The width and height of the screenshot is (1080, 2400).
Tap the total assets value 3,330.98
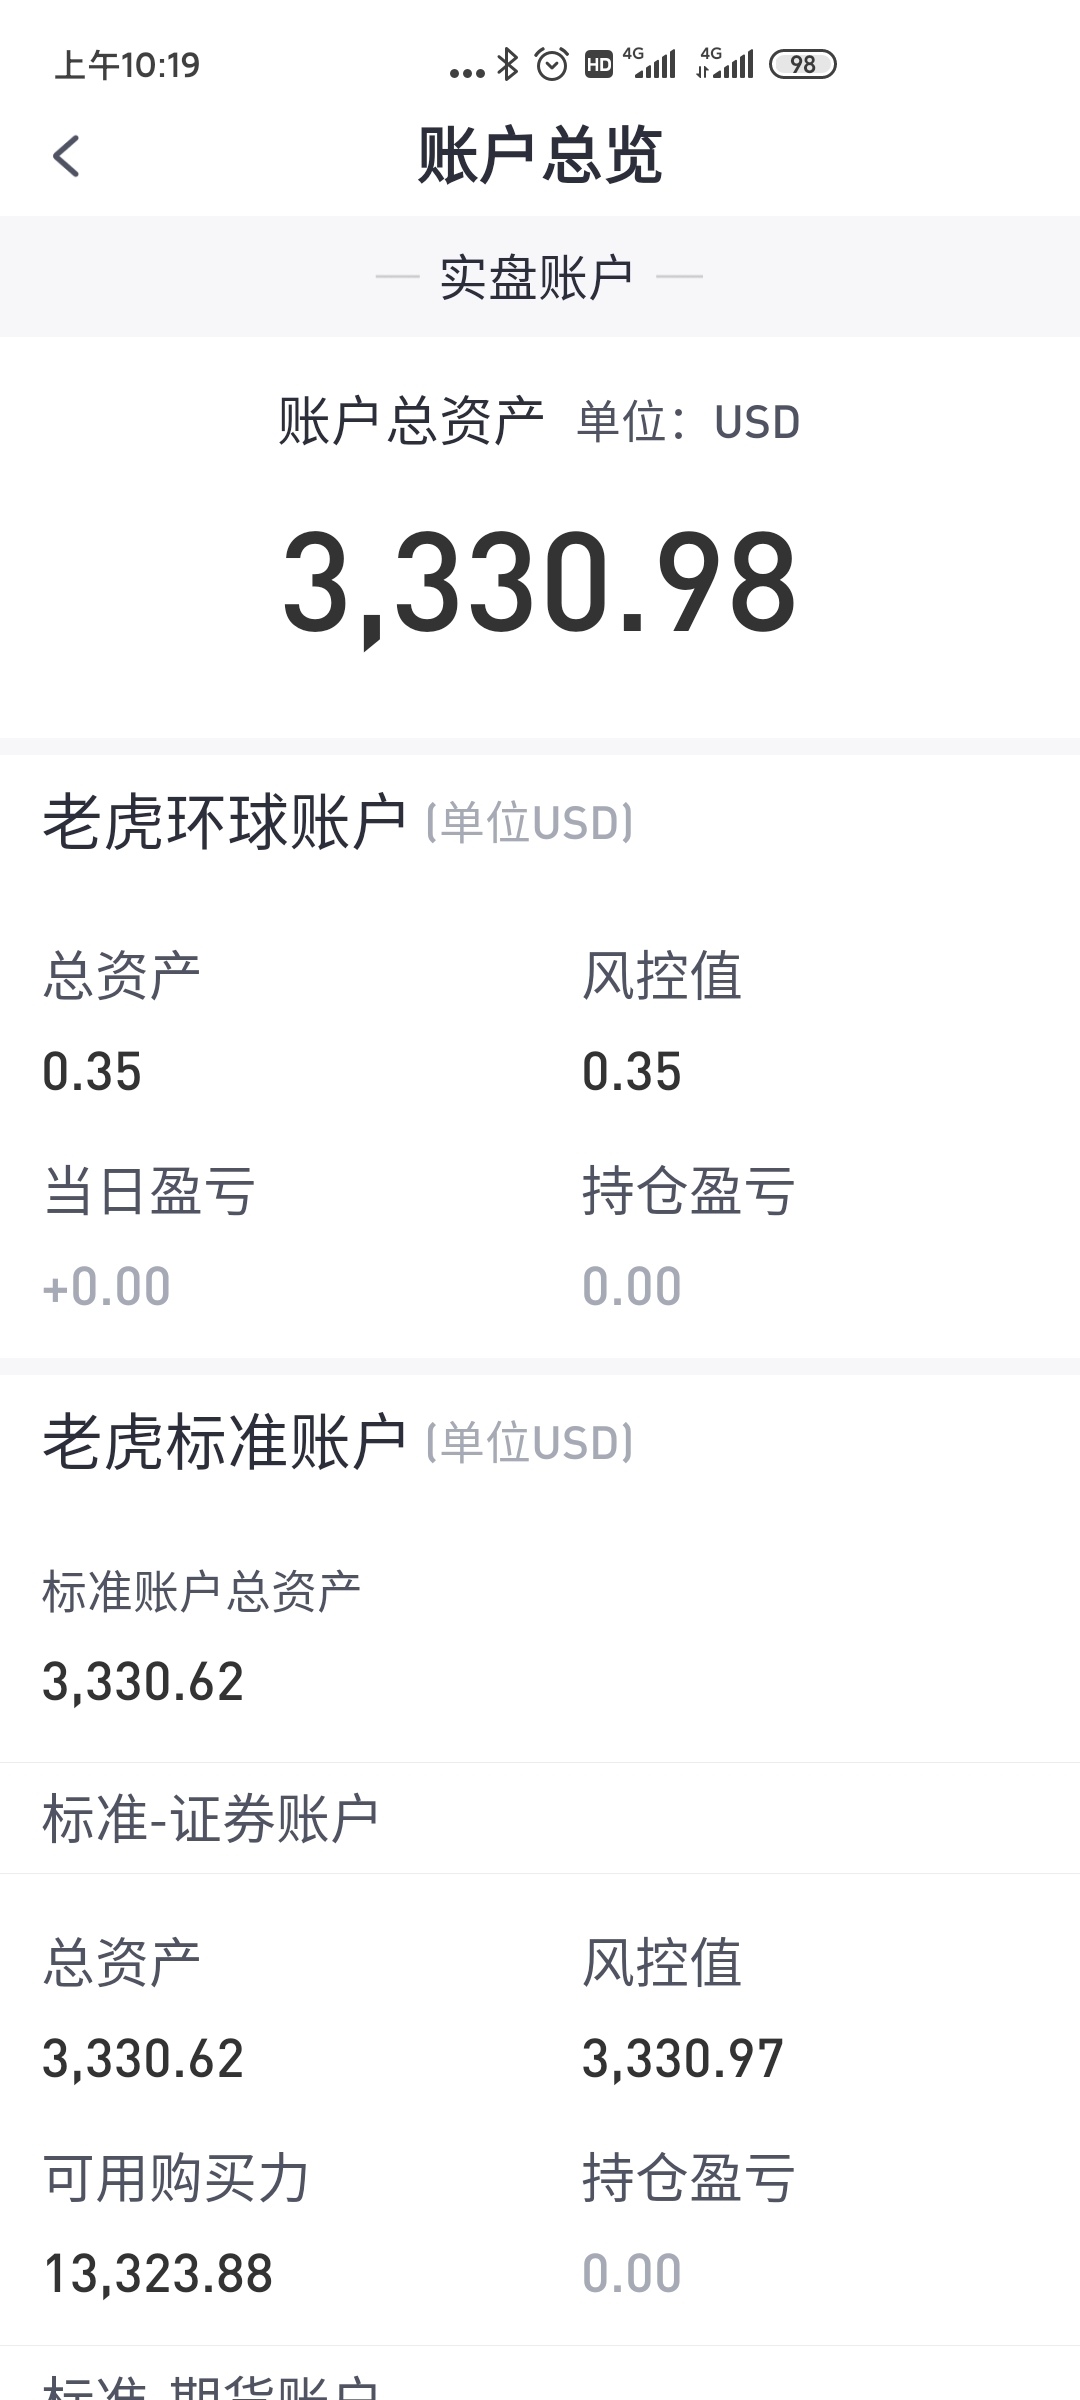[x=540, y=584]
